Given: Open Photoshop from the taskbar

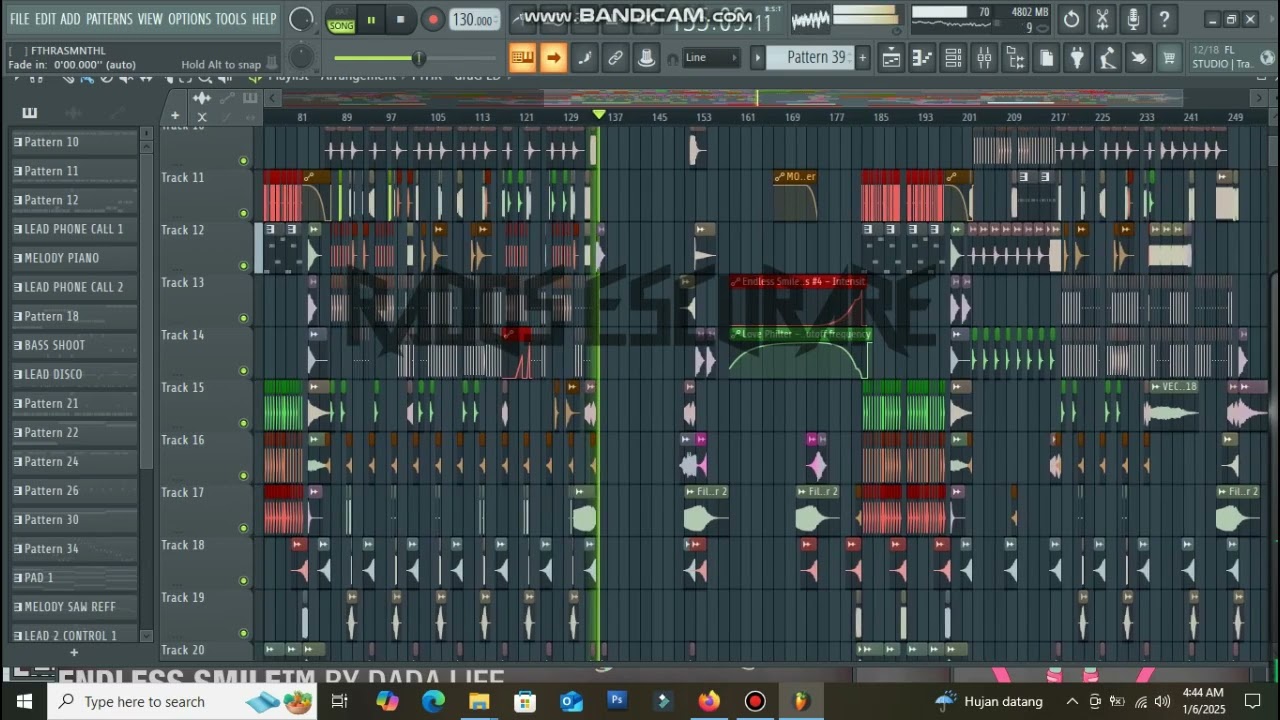Looking at the screenshot, I should pos(617,701).
